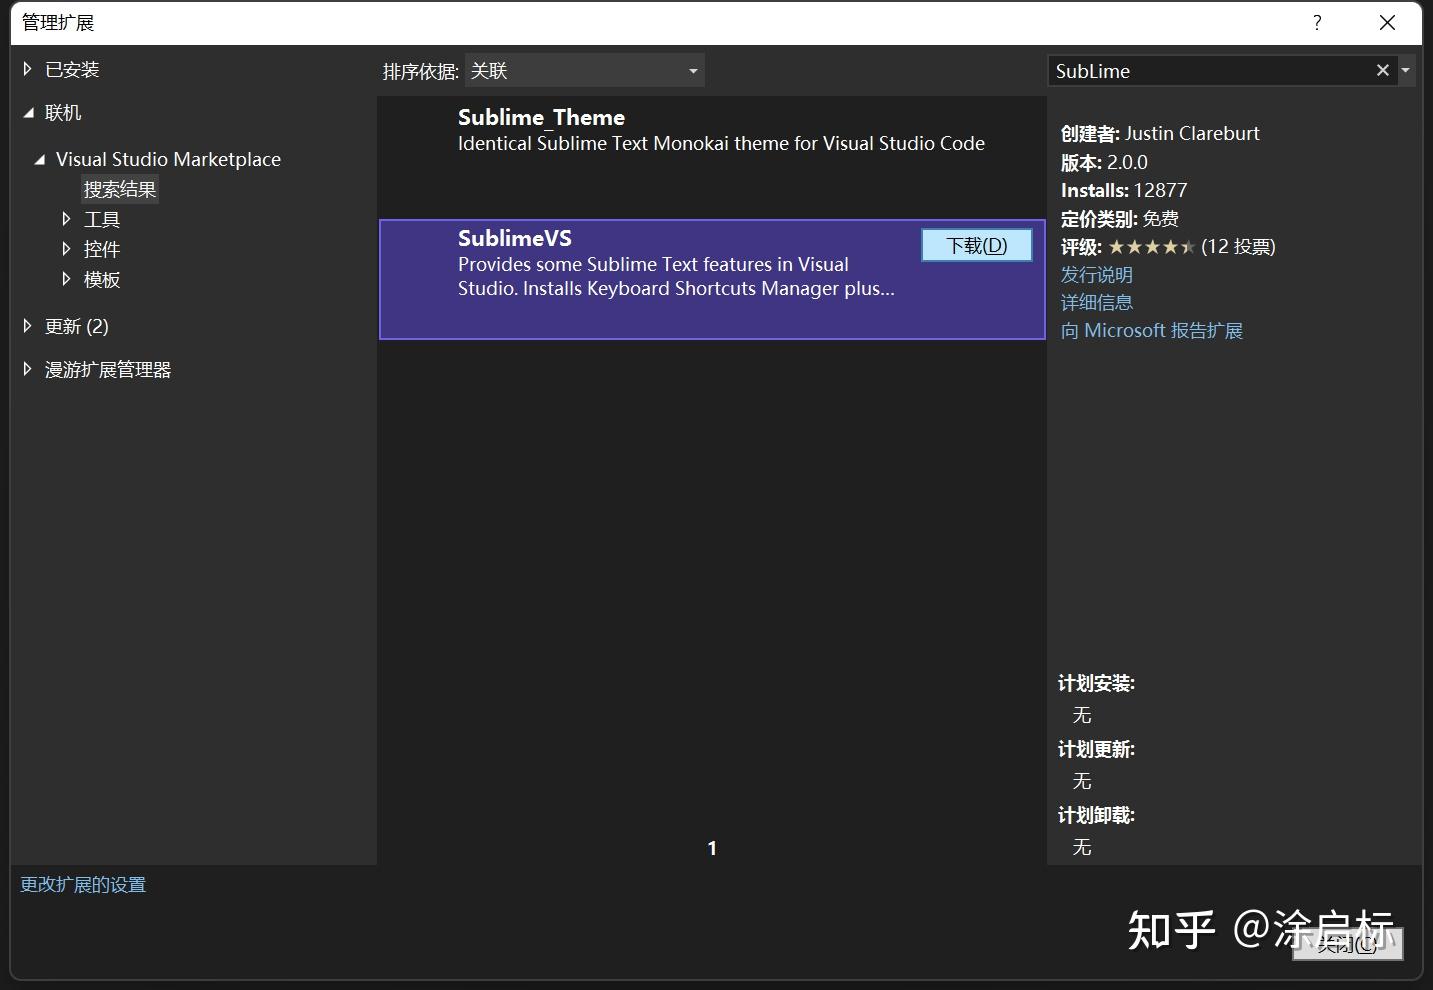Click the 计划卸载 heading

1096,815
